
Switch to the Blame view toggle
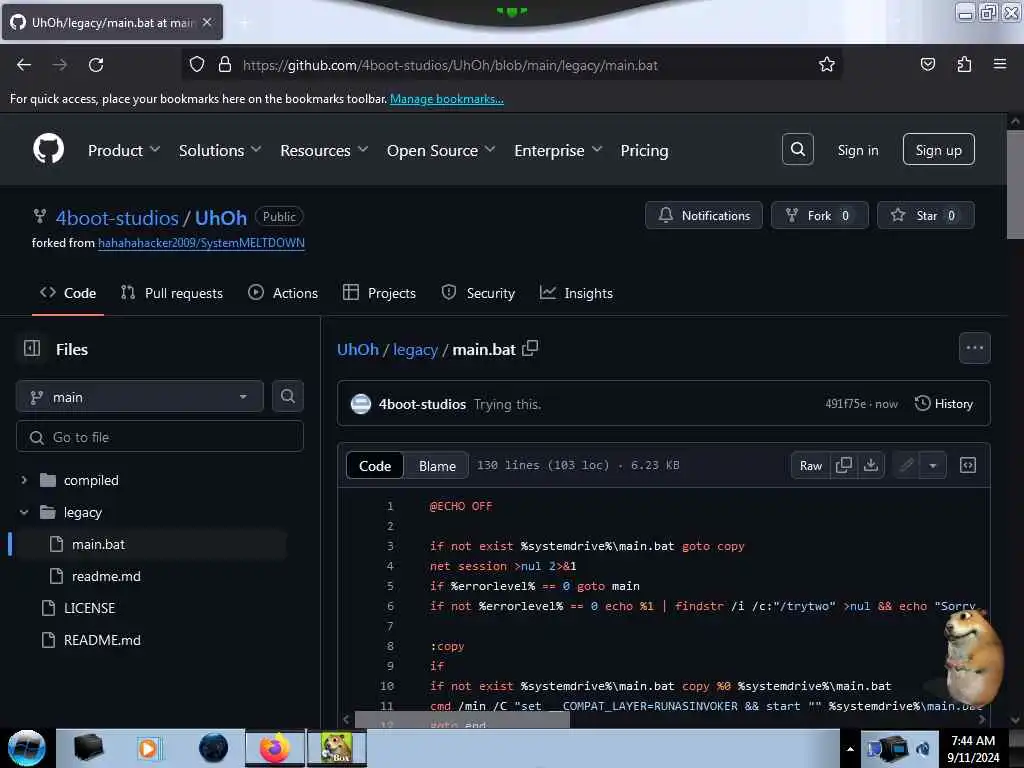click(x=437, y=466)
